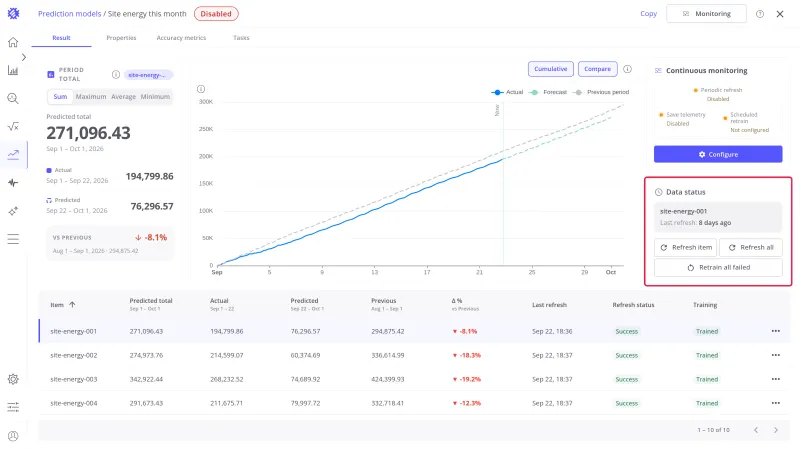
Task: Click the help question mark icon
Action: tap(760, 14)
